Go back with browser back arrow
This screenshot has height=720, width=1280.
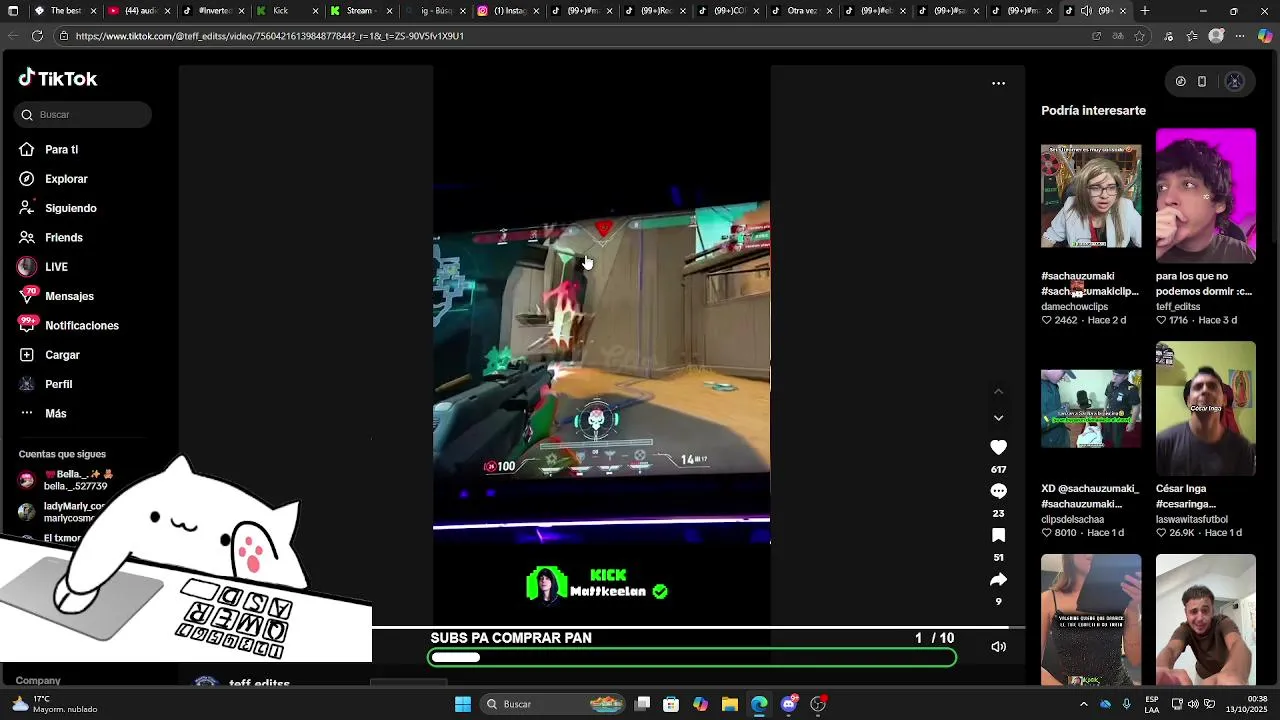click(x=13, y=36)
